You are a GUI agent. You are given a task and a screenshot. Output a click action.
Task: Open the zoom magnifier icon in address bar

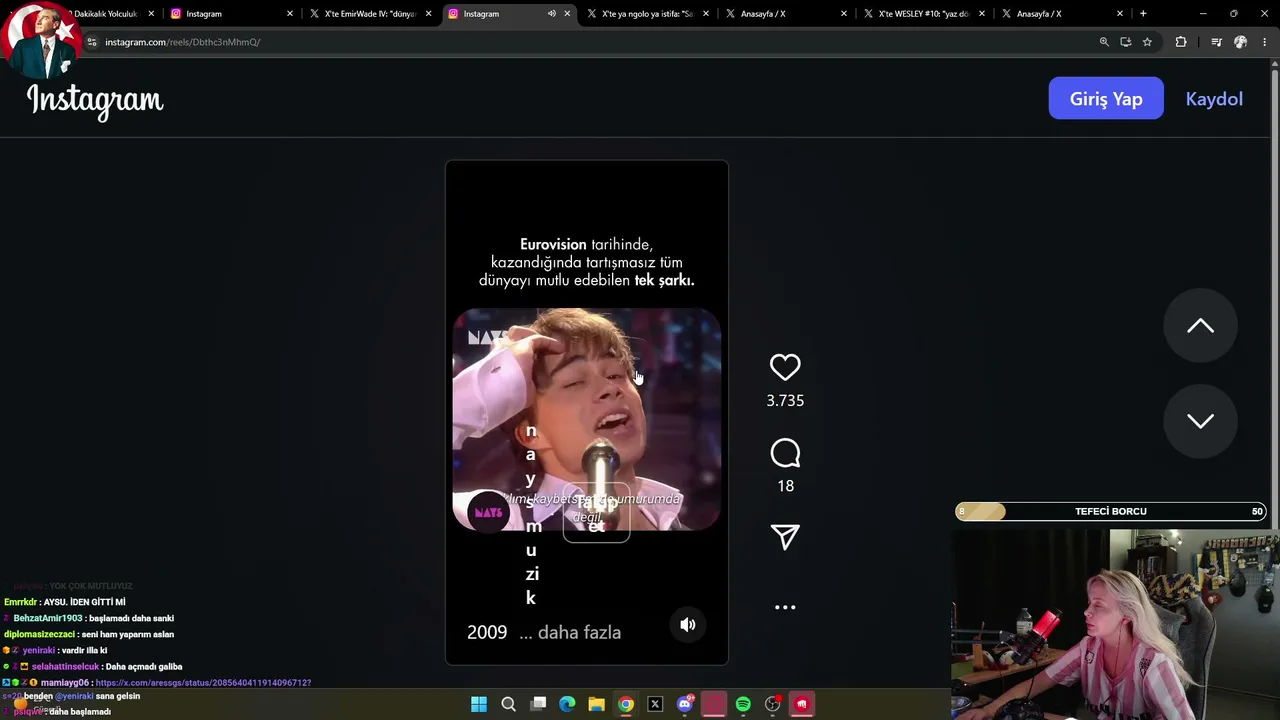[1104, 42]
